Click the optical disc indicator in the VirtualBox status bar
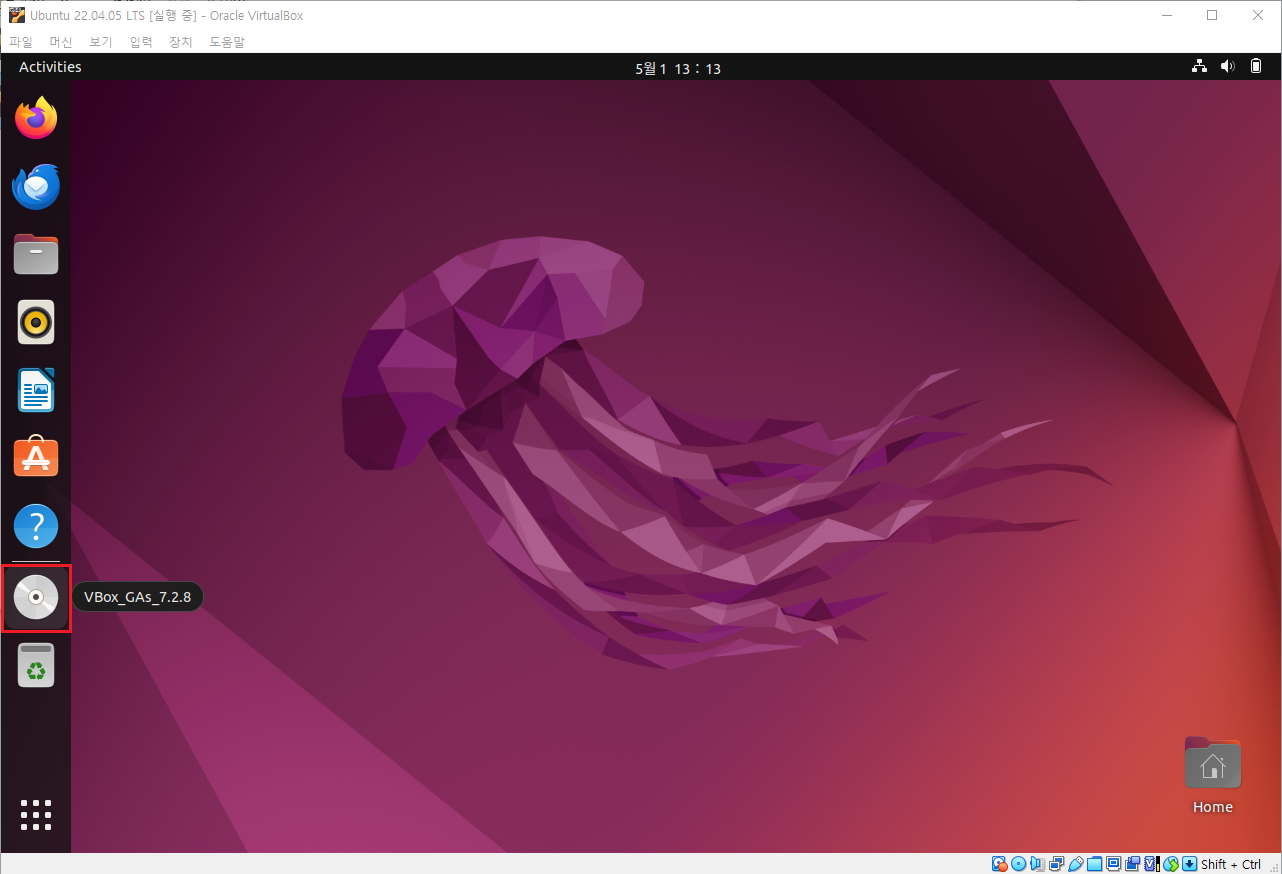Screen dimensions: 1282x874 (x=1018, y=864)
